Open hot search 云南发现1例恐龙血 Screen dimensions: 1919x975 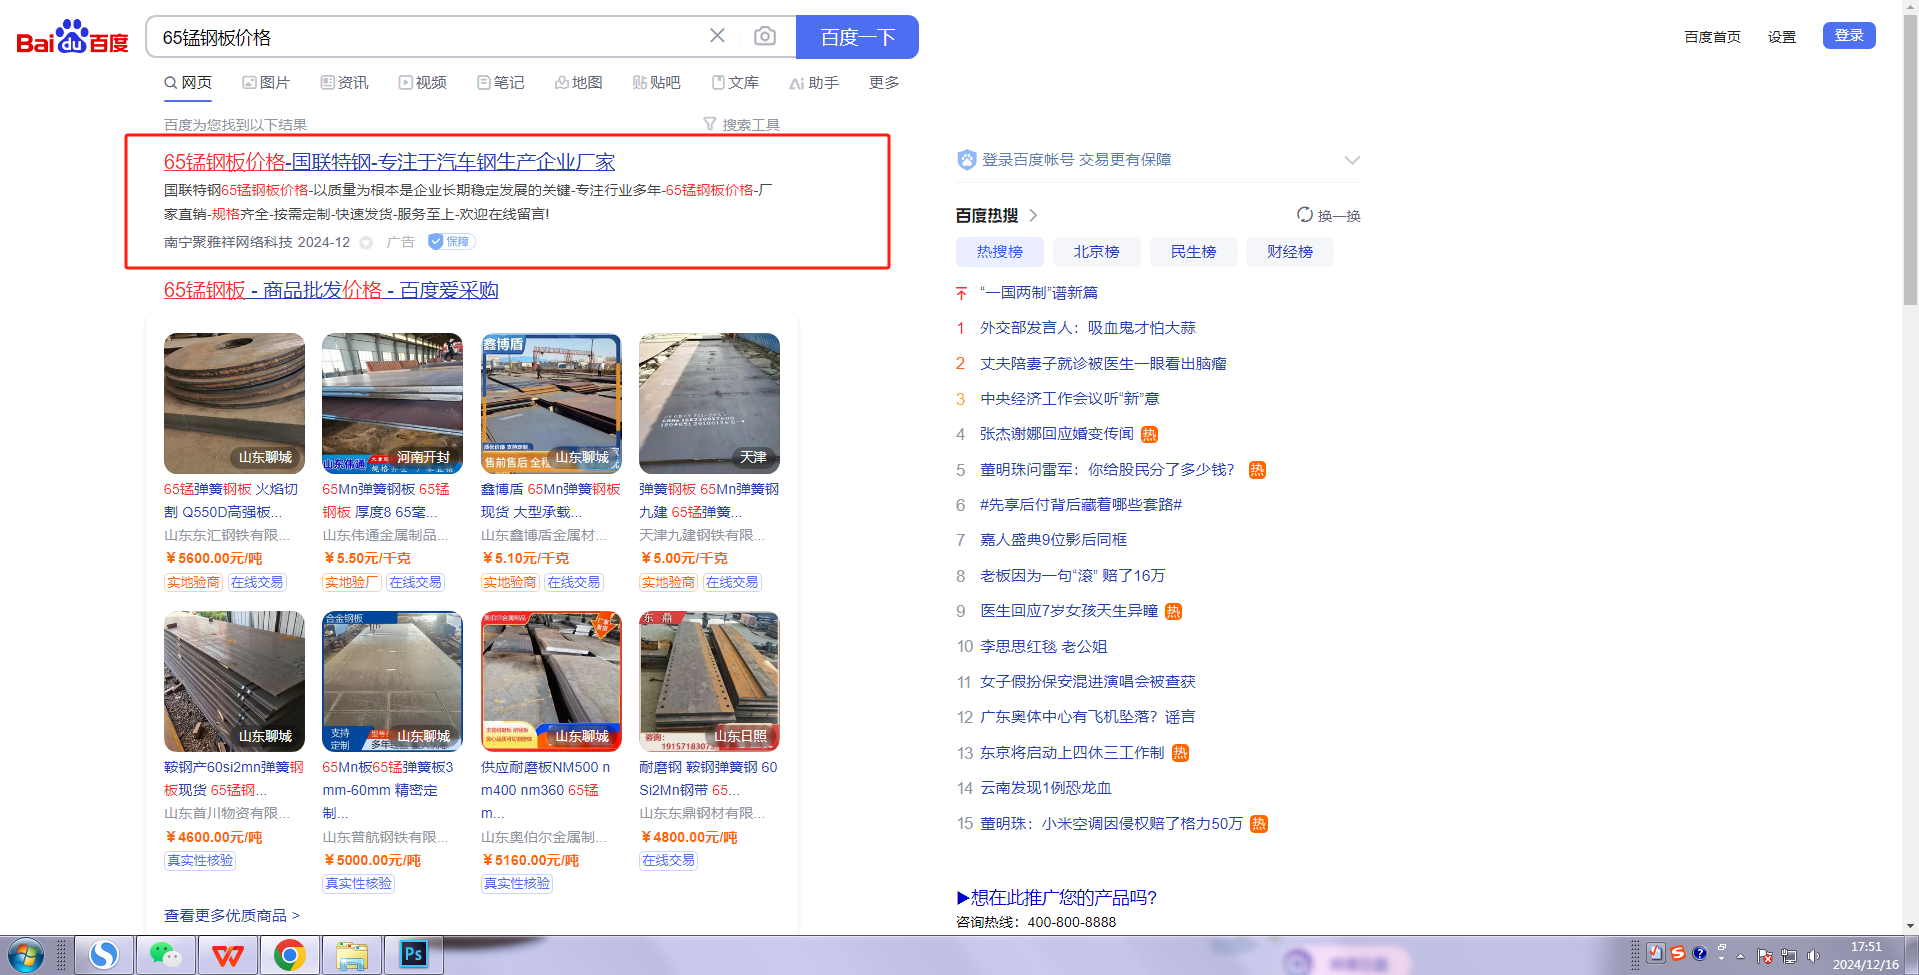(1046, 788)
